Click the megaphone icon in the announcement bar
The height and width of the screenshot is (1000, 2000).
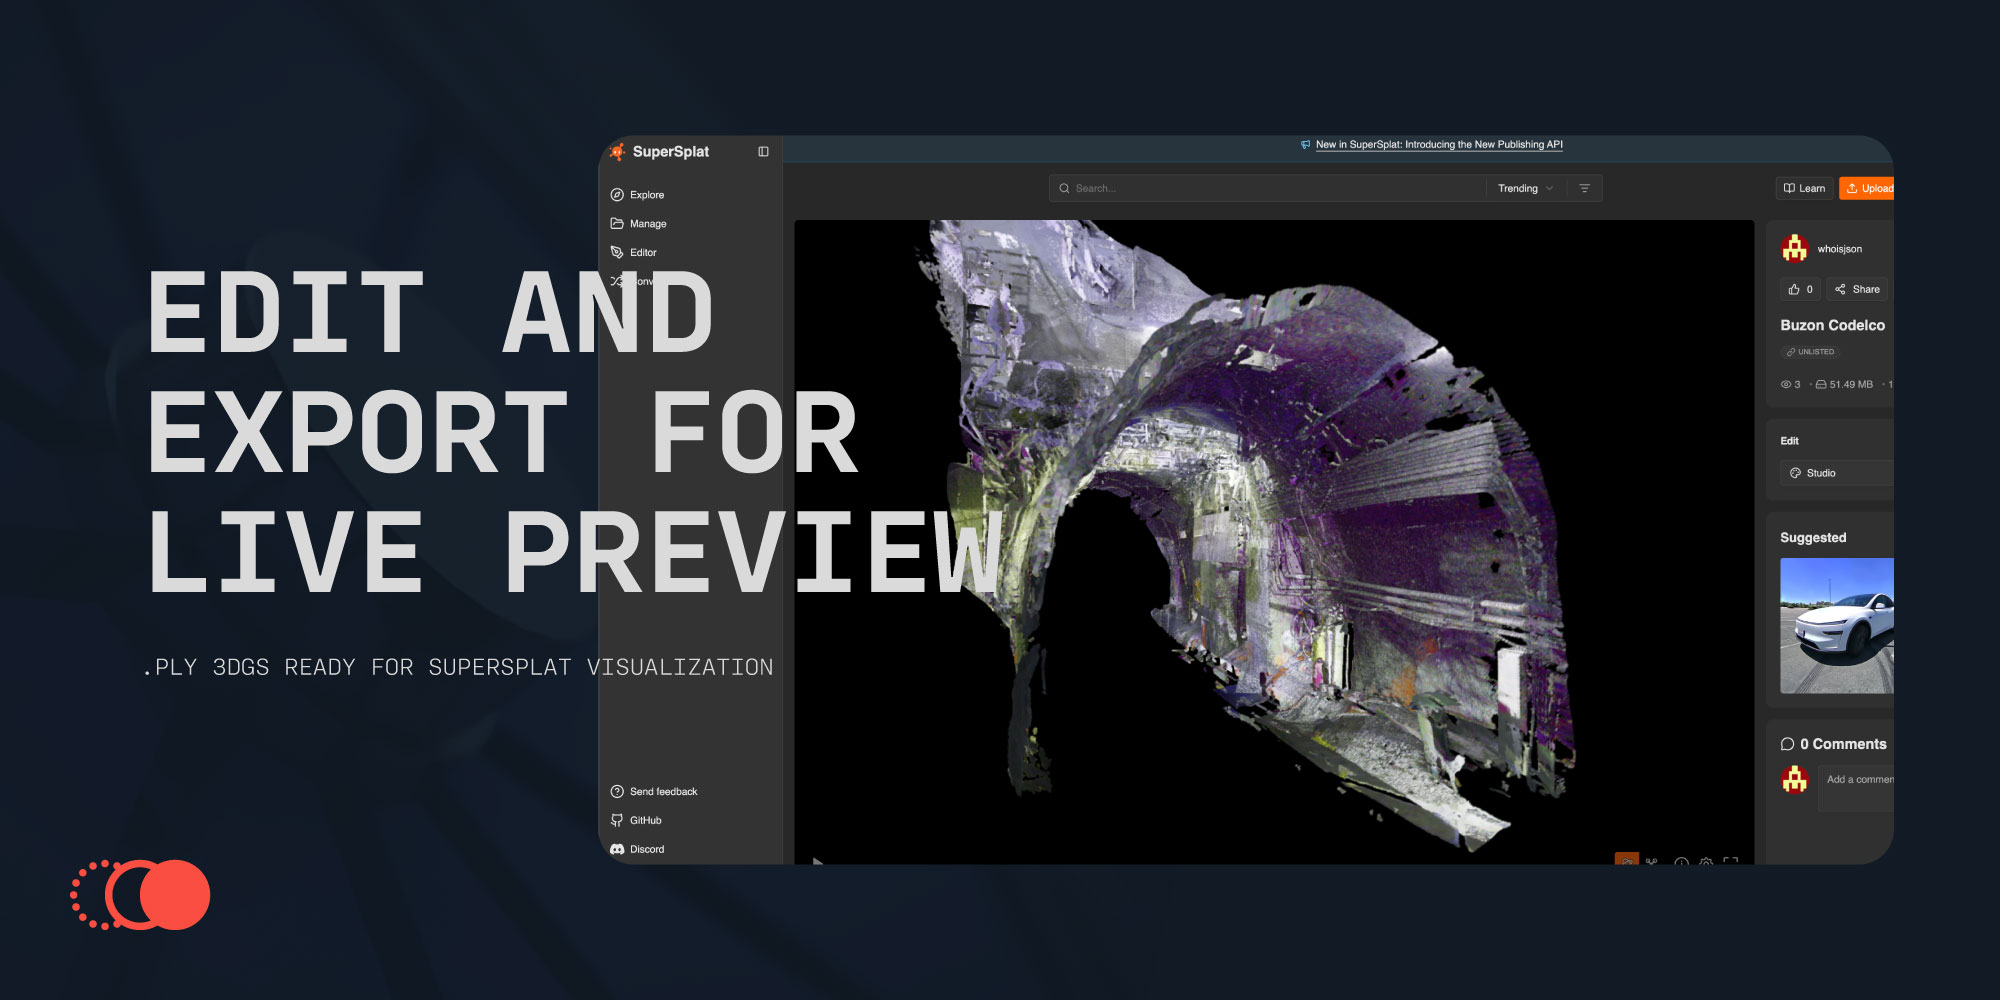1305,145
